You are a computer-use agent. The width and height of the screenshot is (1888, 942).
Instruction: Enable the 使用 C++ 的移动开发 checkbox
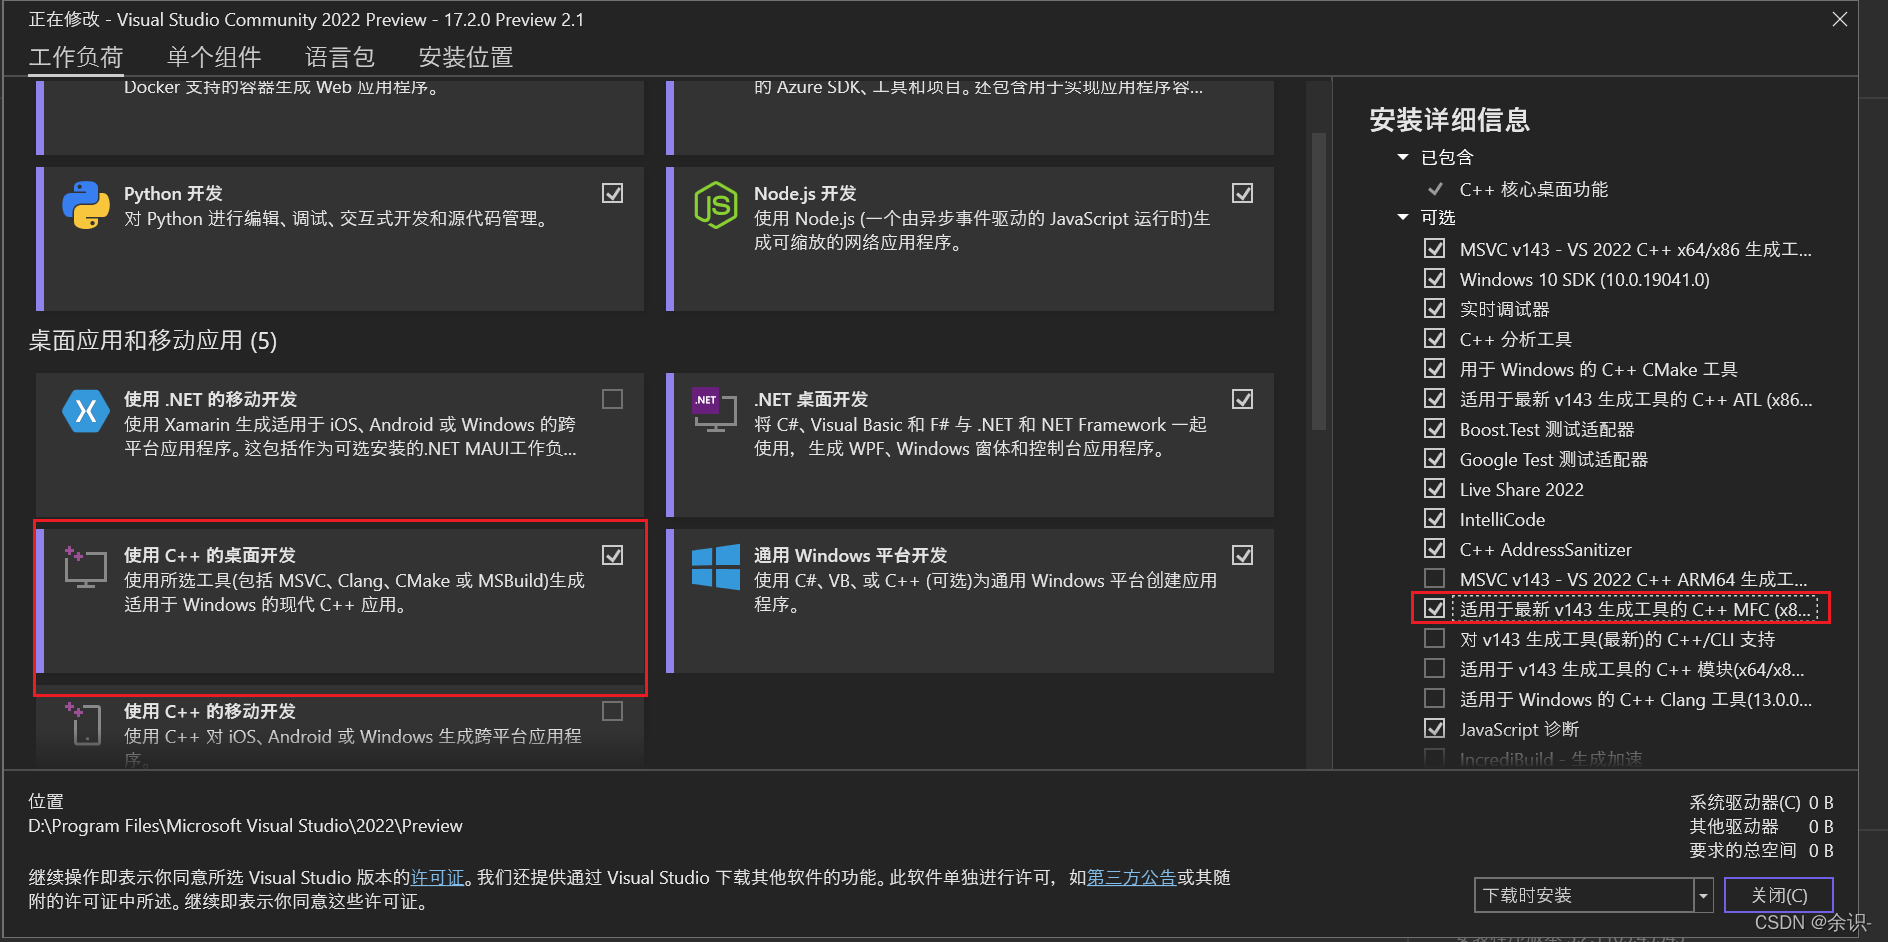coord(613,711)
